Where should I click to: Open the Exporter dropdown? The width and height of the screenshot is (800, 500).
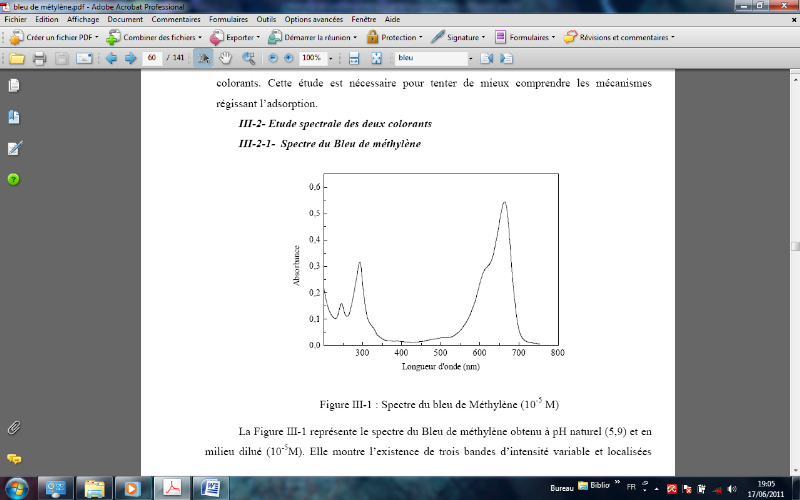tap(235, 37)
